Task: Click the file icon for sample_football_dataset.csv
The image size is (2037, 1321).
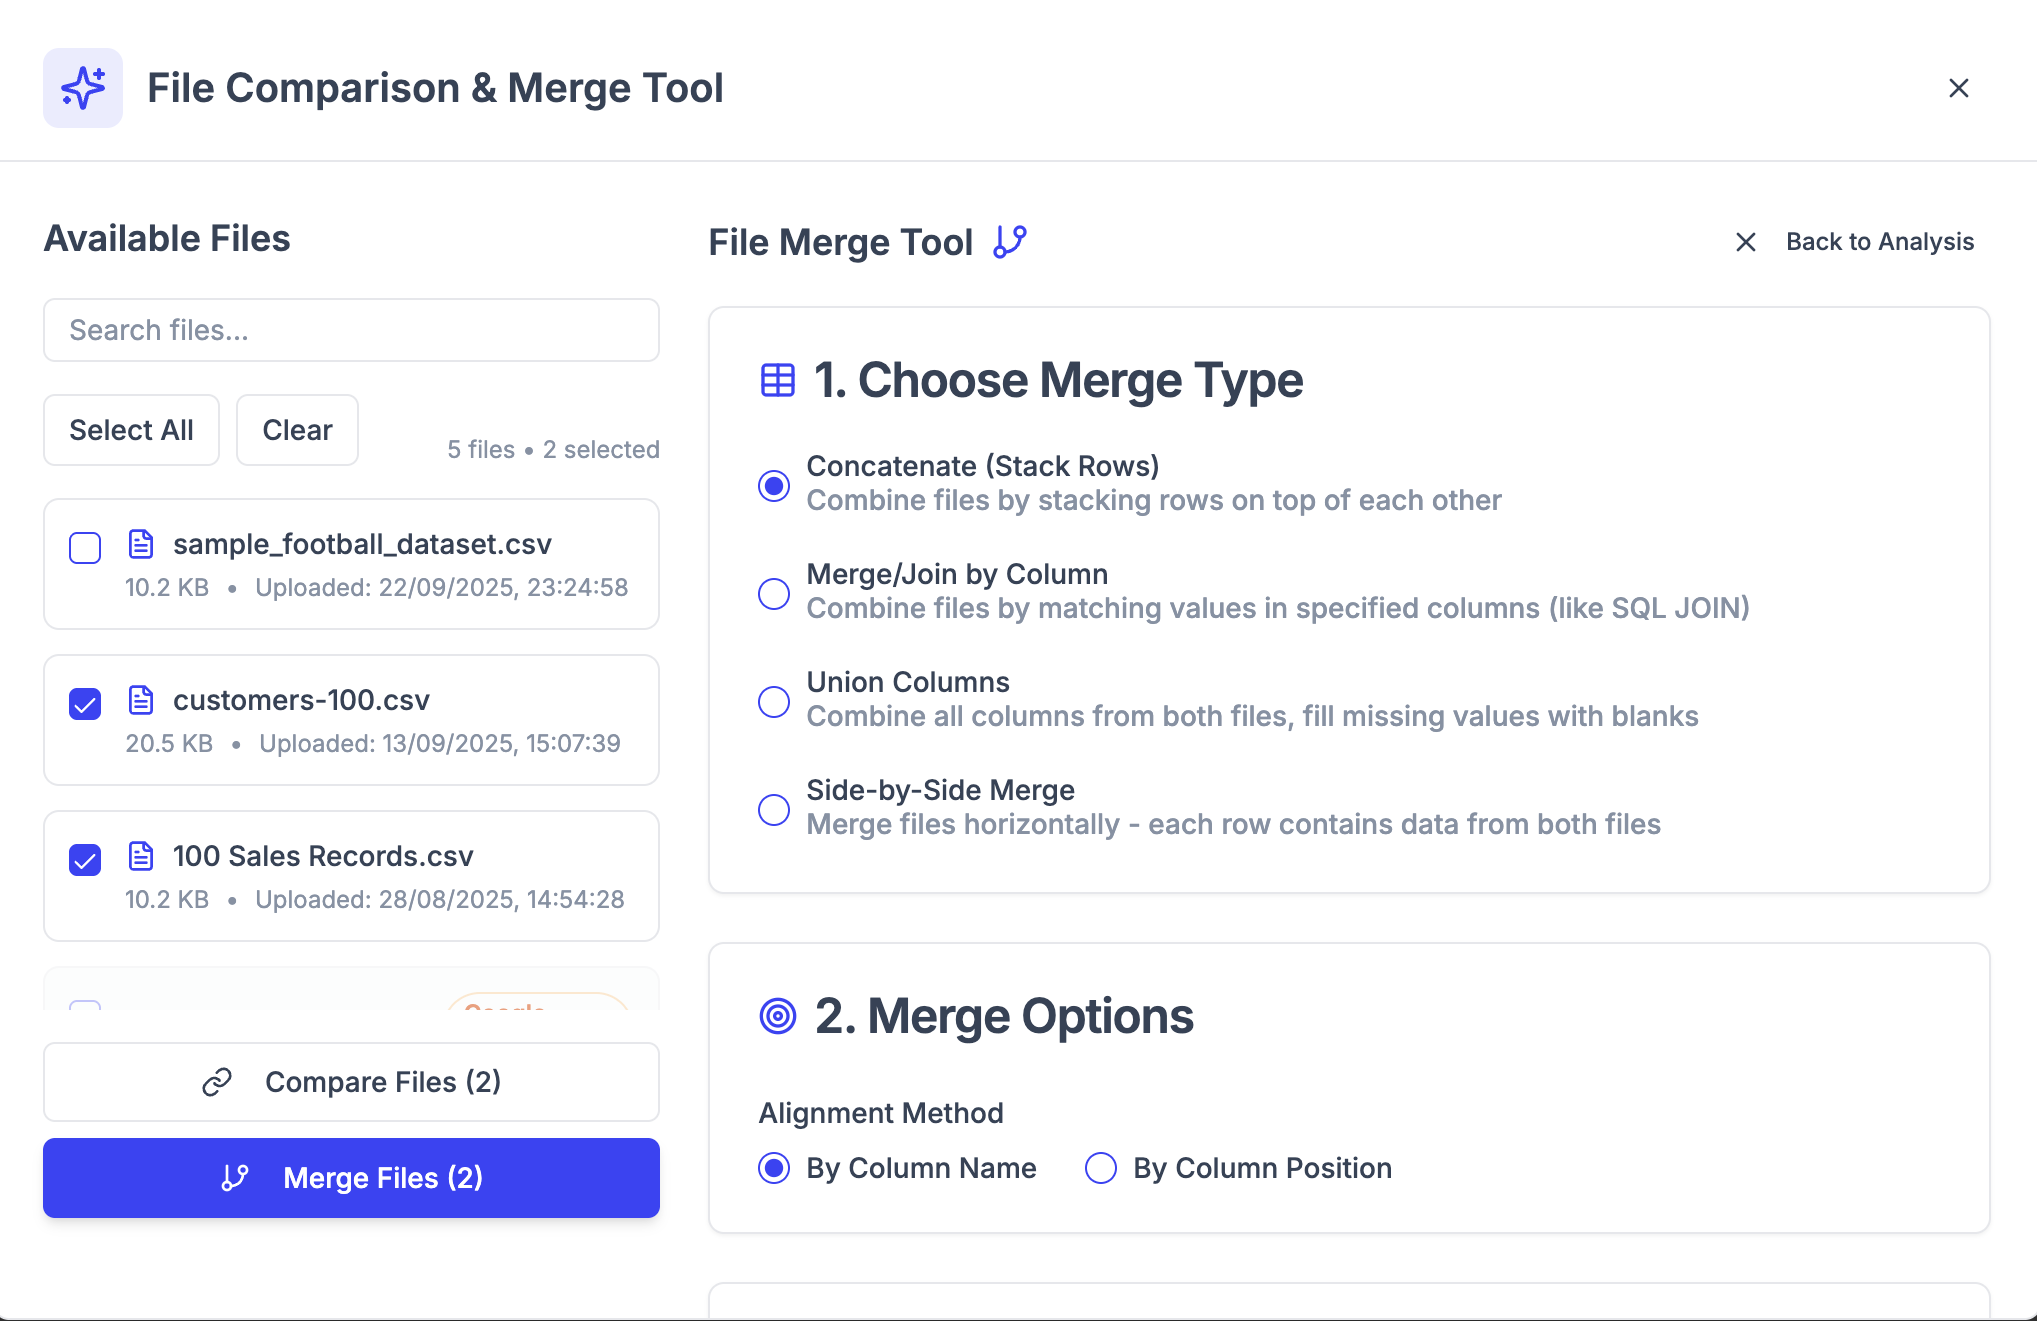Action: coord(141,544)
